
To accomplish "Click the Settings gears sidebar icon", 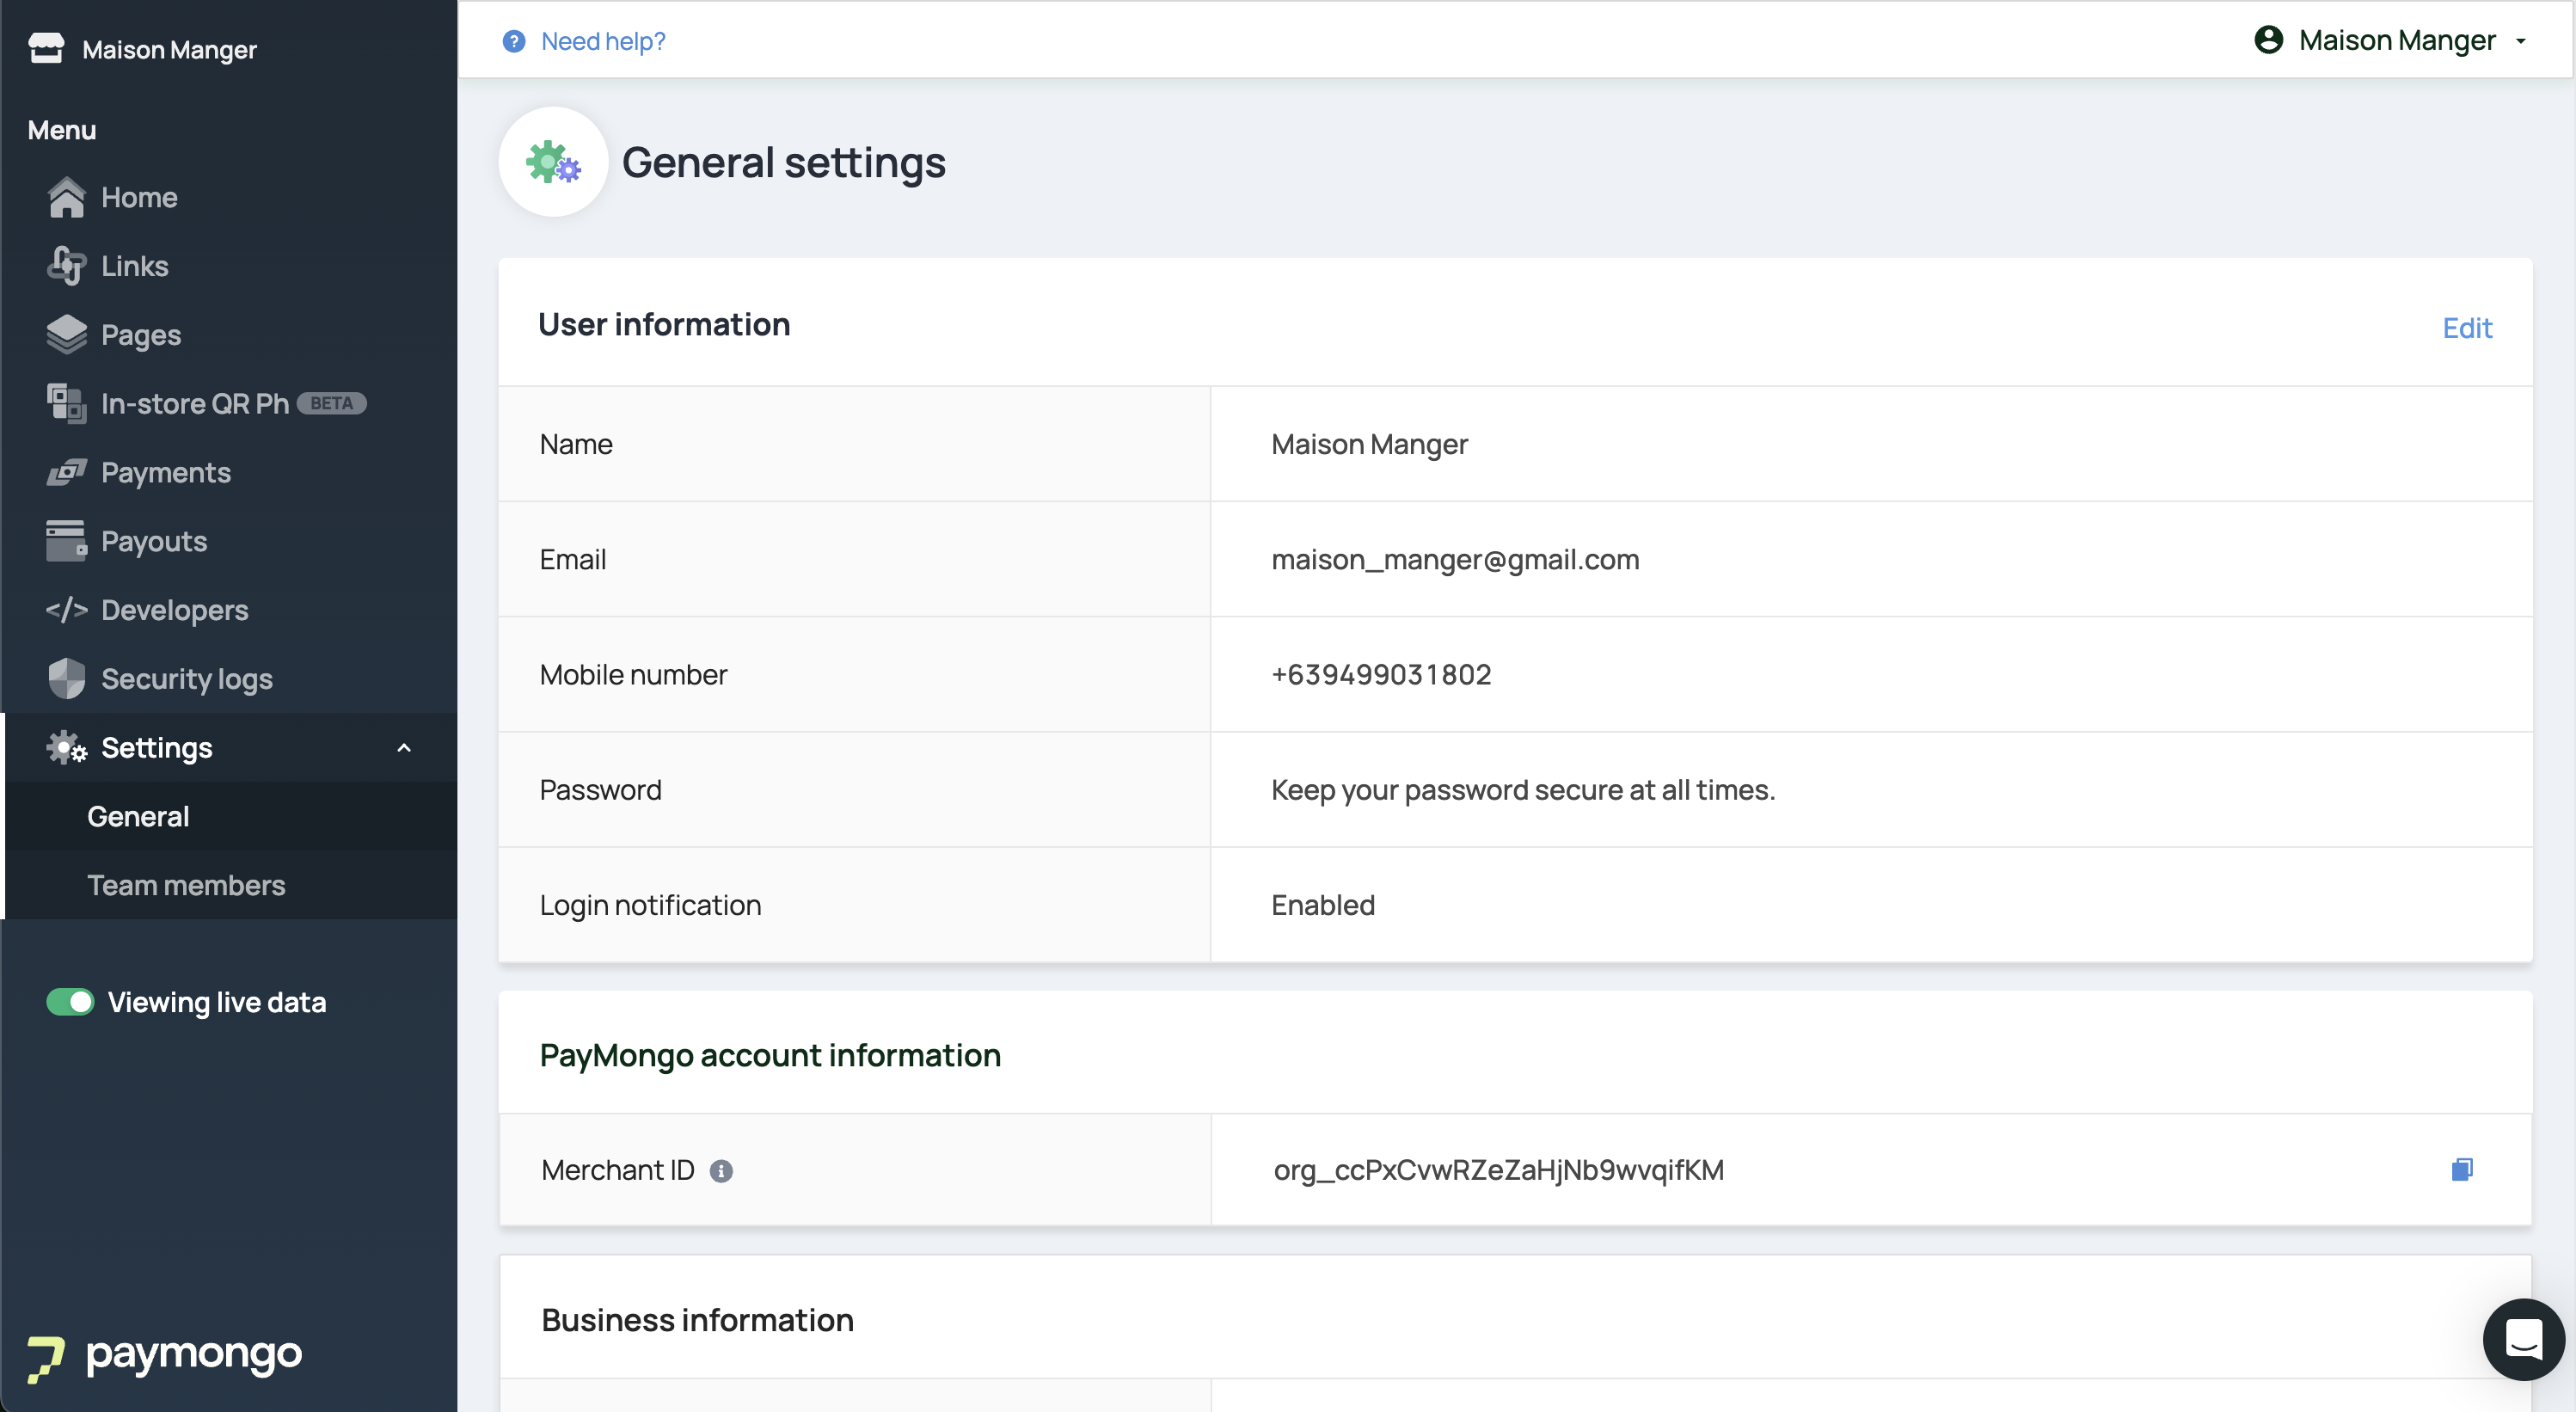I will click(66, 748).
